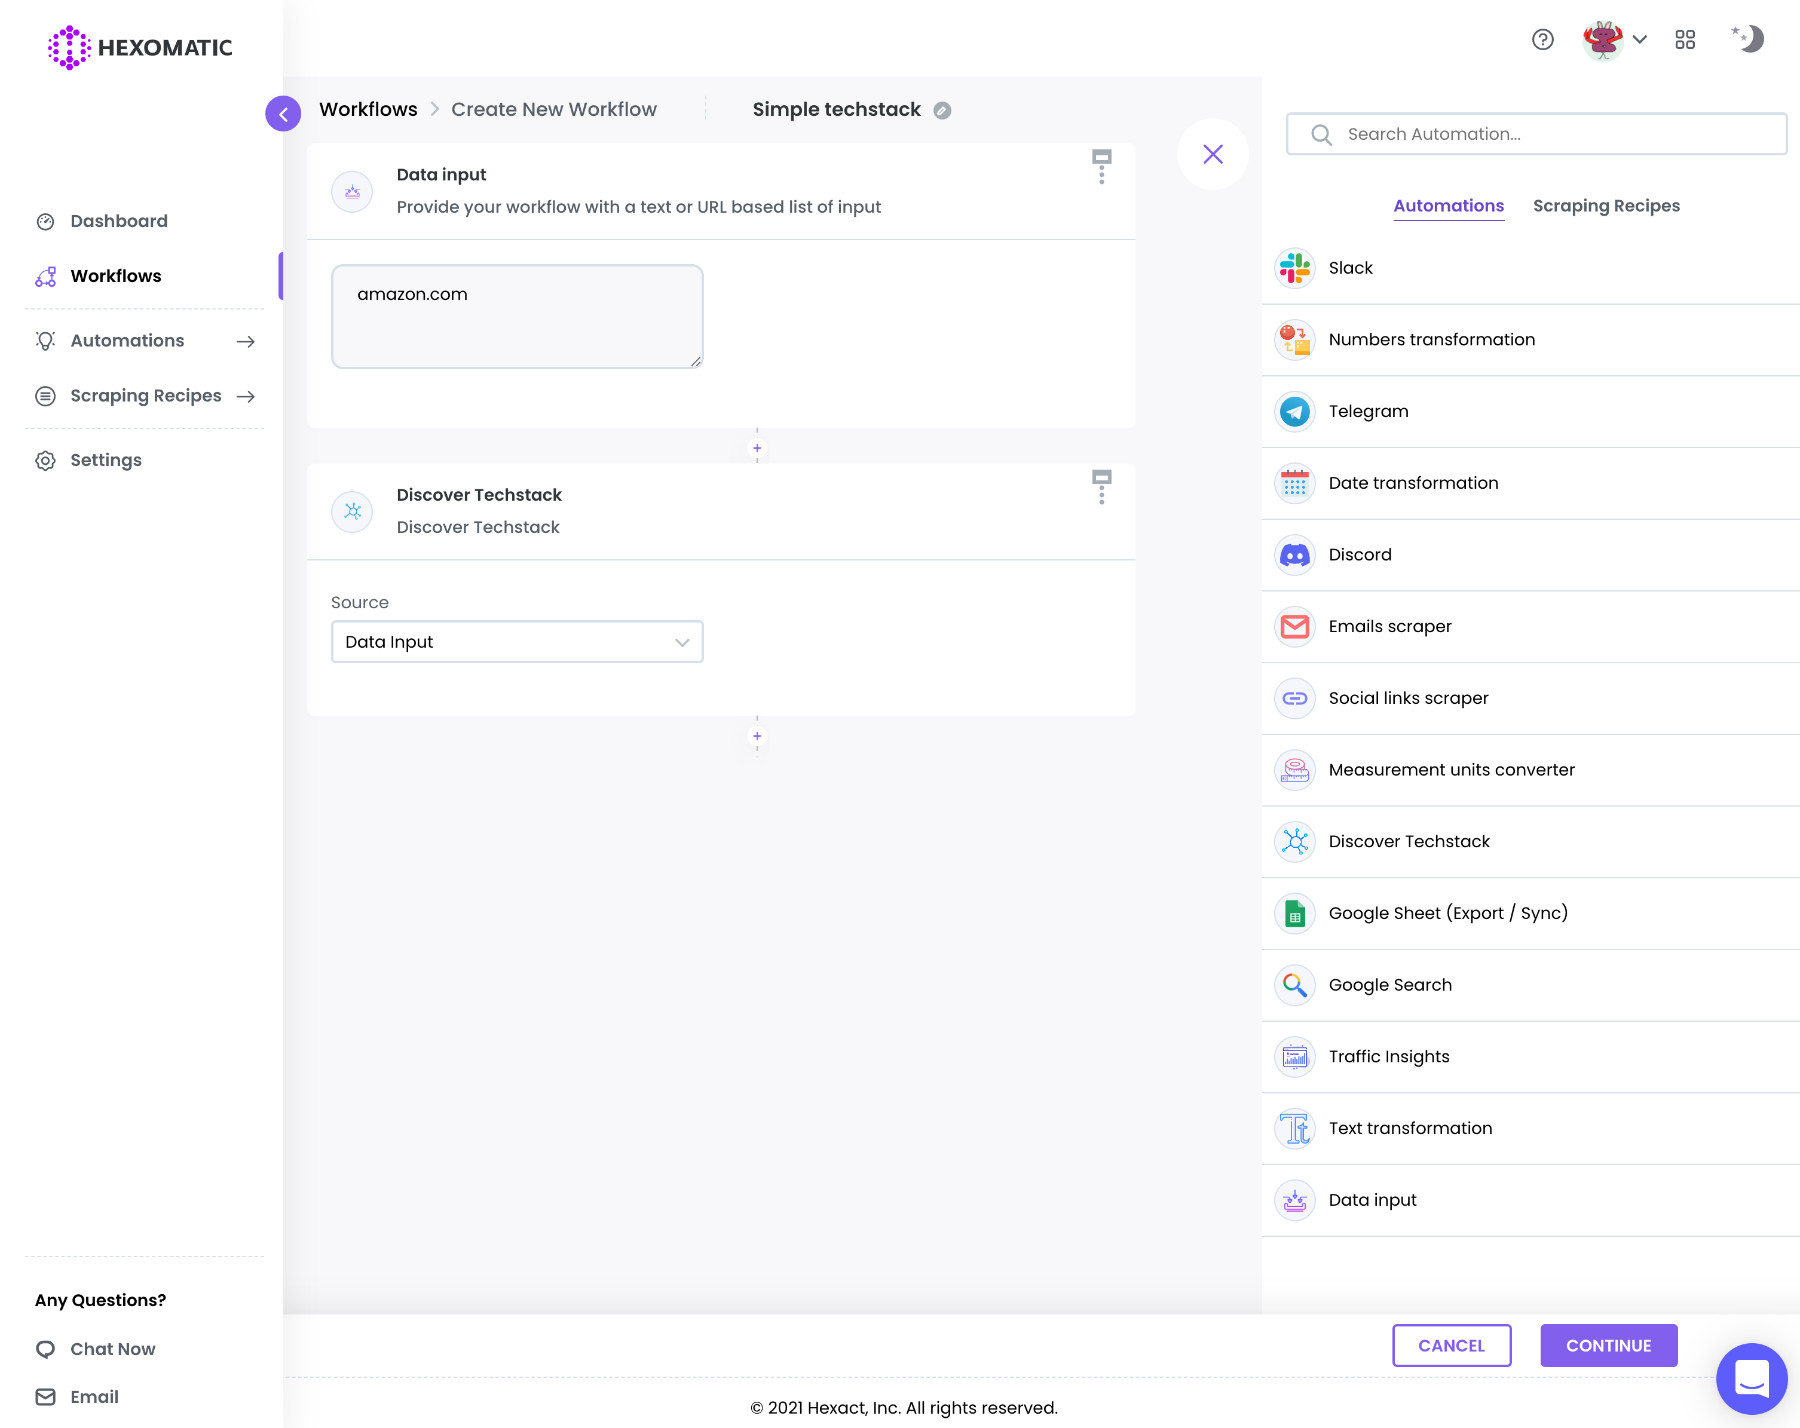Select Text transformation icon

(1295, 1128)
